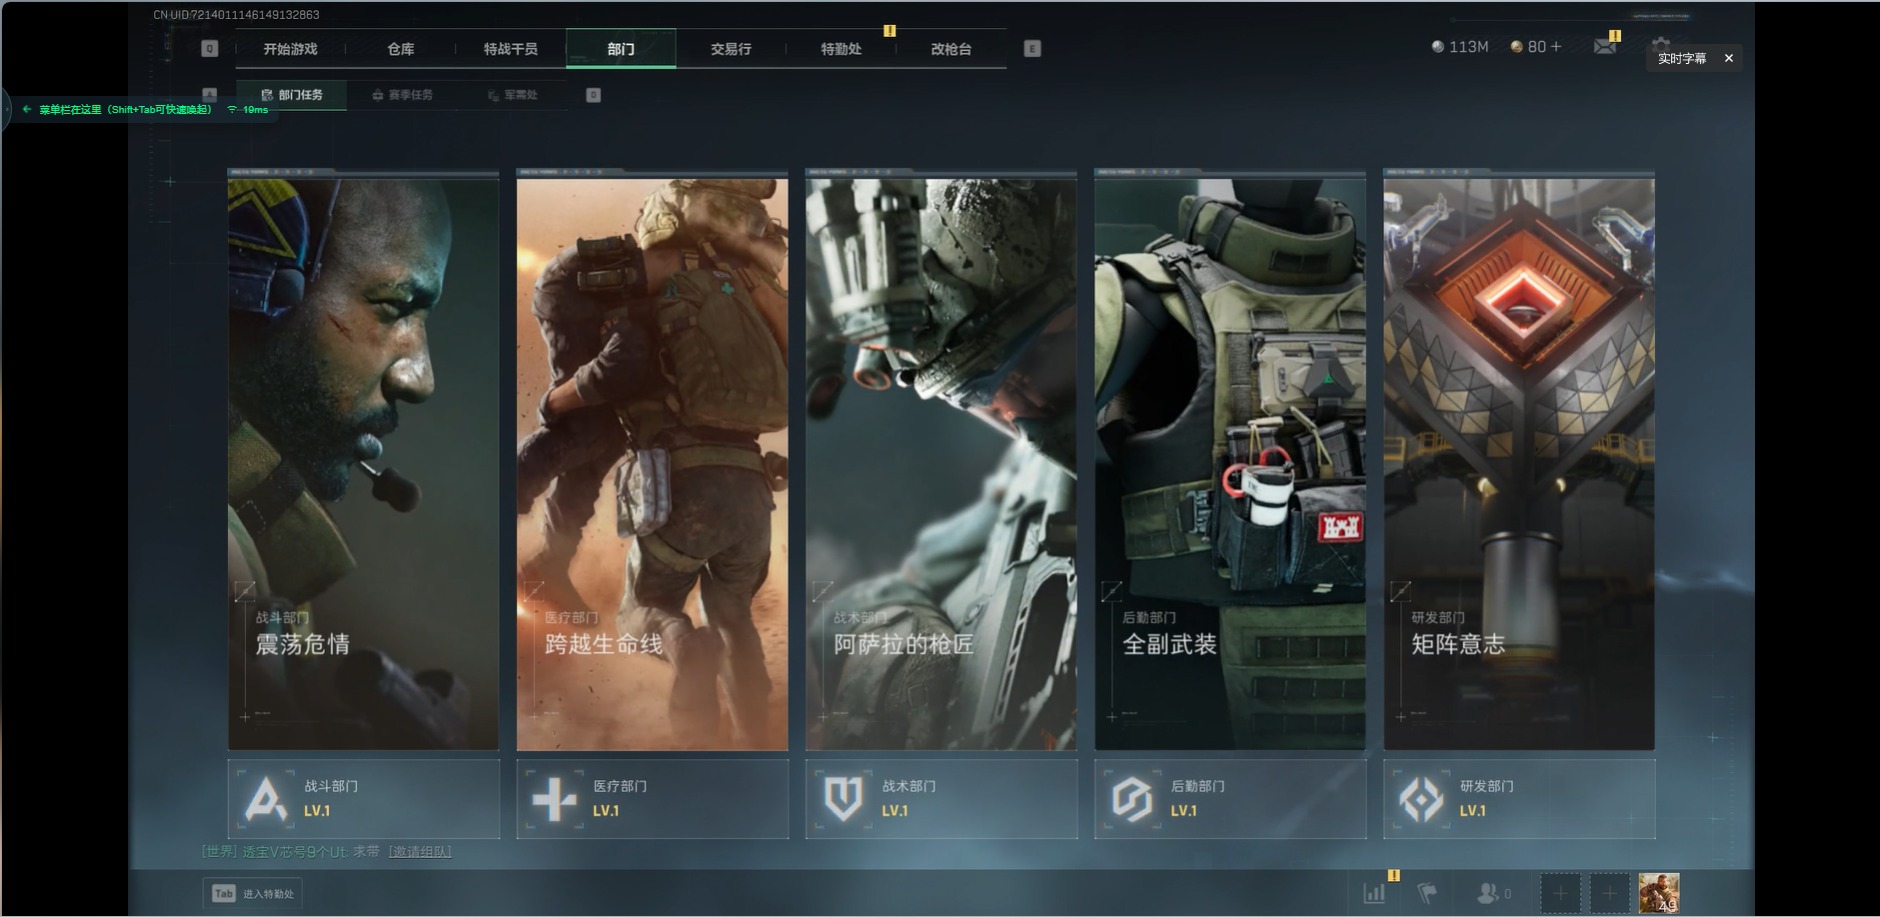Screen dimensions: 1880x918
Task: Click the Q key previous-tab icon
Action: point(210,49)
